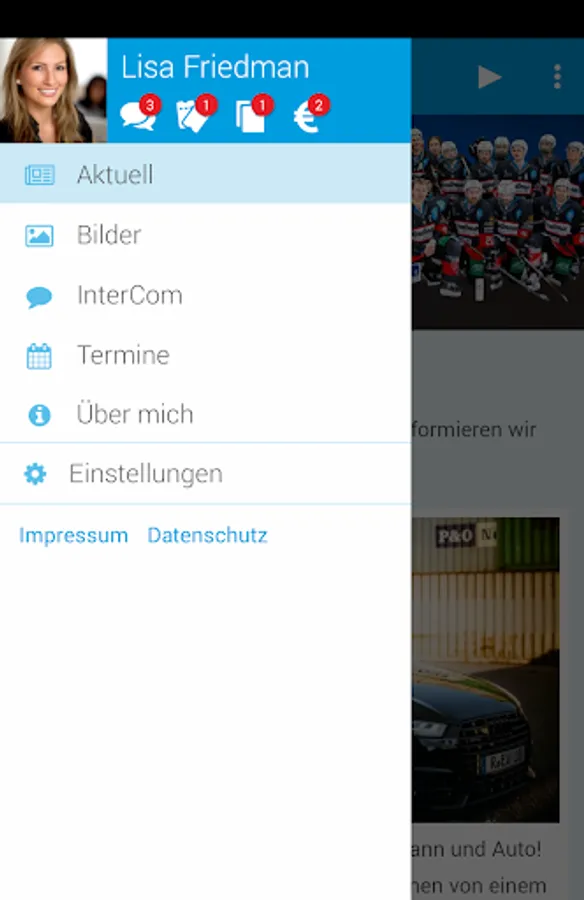This screenshot has width=584, height=900.
Task: Select the Aktuell menu entry
Action: click(206, 173)
